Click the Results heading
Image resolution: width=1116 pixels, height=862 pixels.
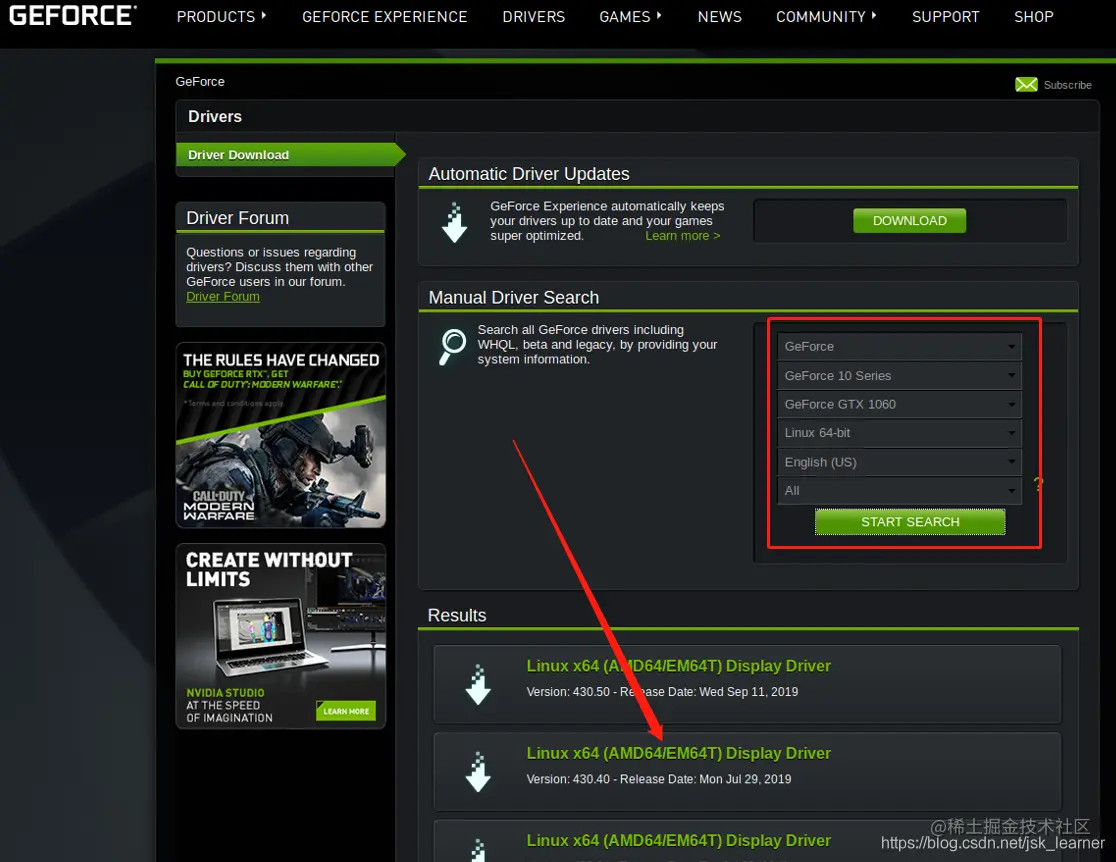[456, 616]
